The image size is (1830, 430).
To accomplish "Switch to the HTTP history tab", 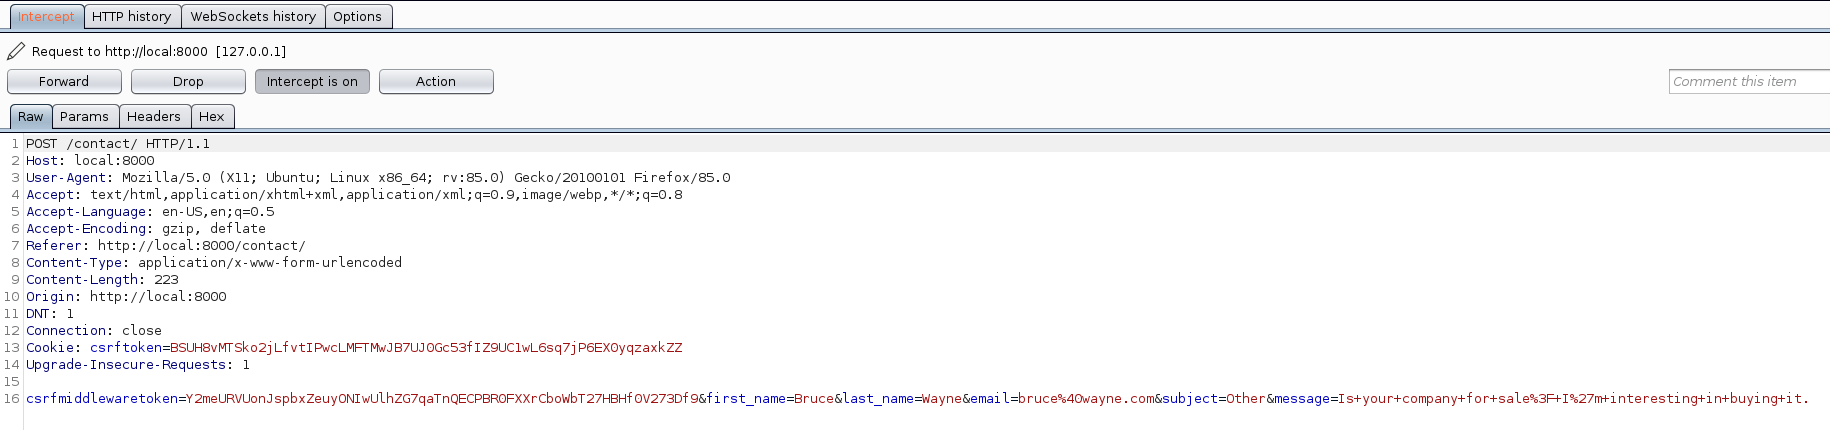I will 131,17.
